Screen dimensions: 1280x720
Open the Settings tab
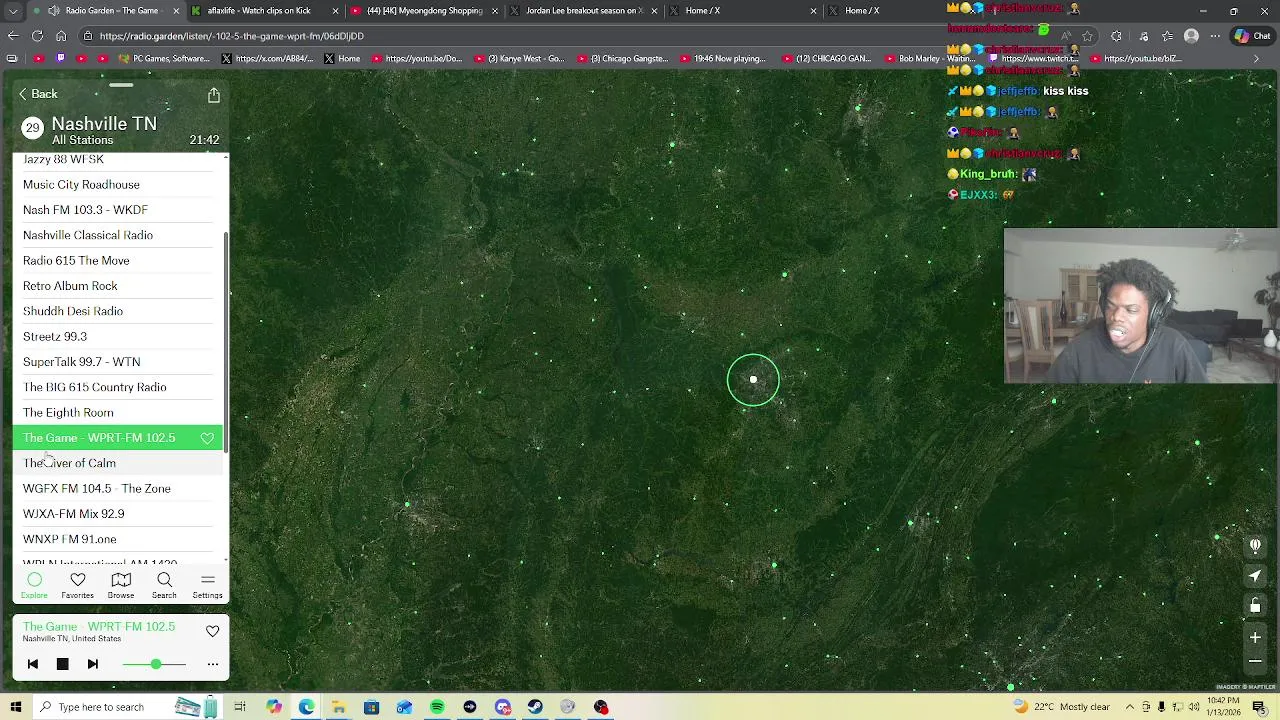point(208,586)
